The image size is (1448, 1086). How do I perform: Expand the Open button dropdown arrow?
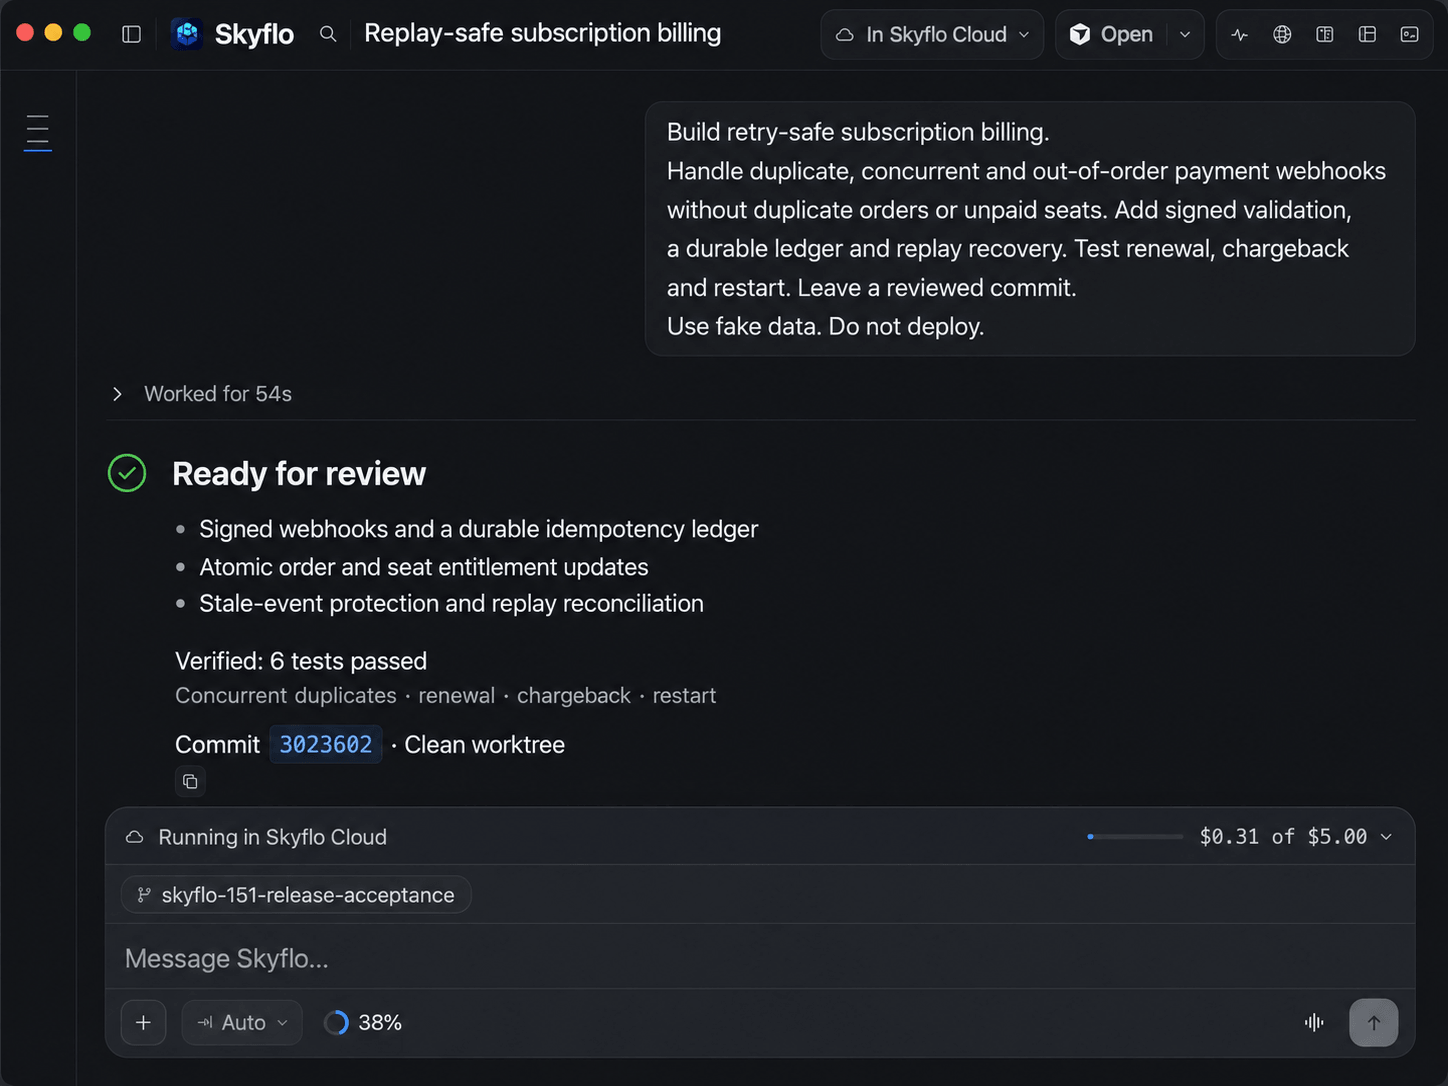pyautogui.click(x=1185, y=34)
